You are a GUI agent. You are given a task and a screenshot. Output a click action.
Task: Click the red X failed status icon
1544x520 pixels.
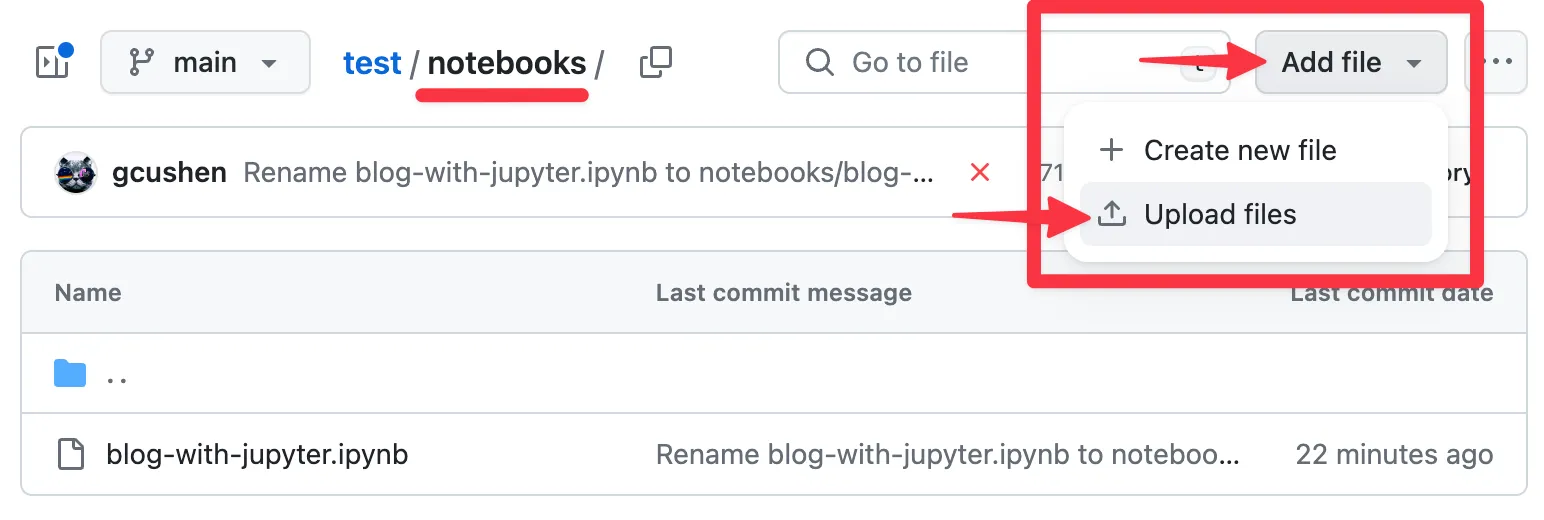(x=980, y=173)
